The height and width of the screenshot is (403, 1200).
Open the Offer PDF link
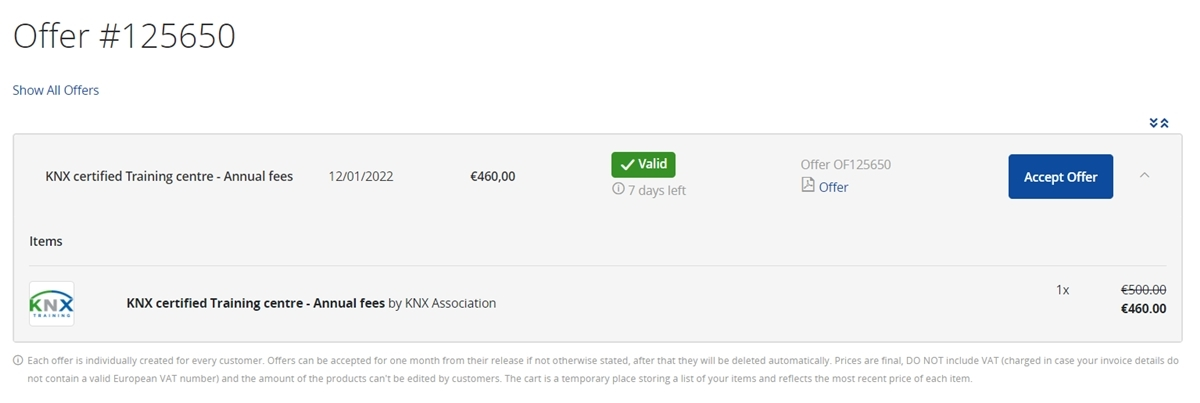(x=833, y=187)
